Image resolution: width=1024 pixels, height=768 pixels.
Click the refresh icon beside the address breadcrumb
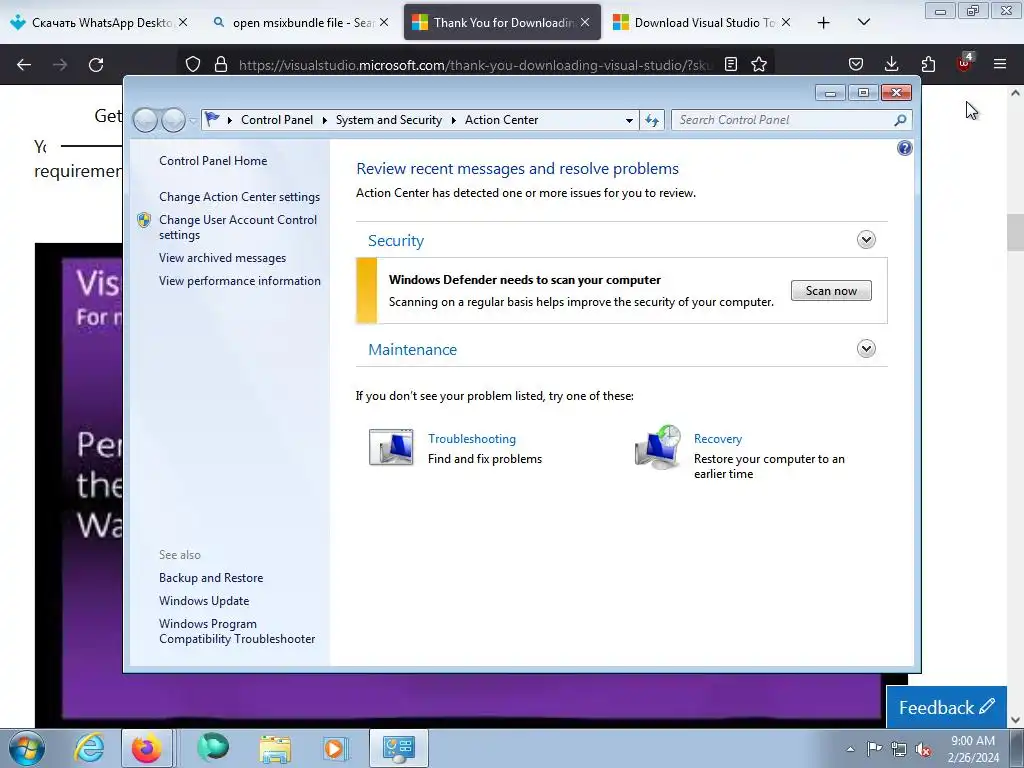pyautogui.click(x=652, y=120)
